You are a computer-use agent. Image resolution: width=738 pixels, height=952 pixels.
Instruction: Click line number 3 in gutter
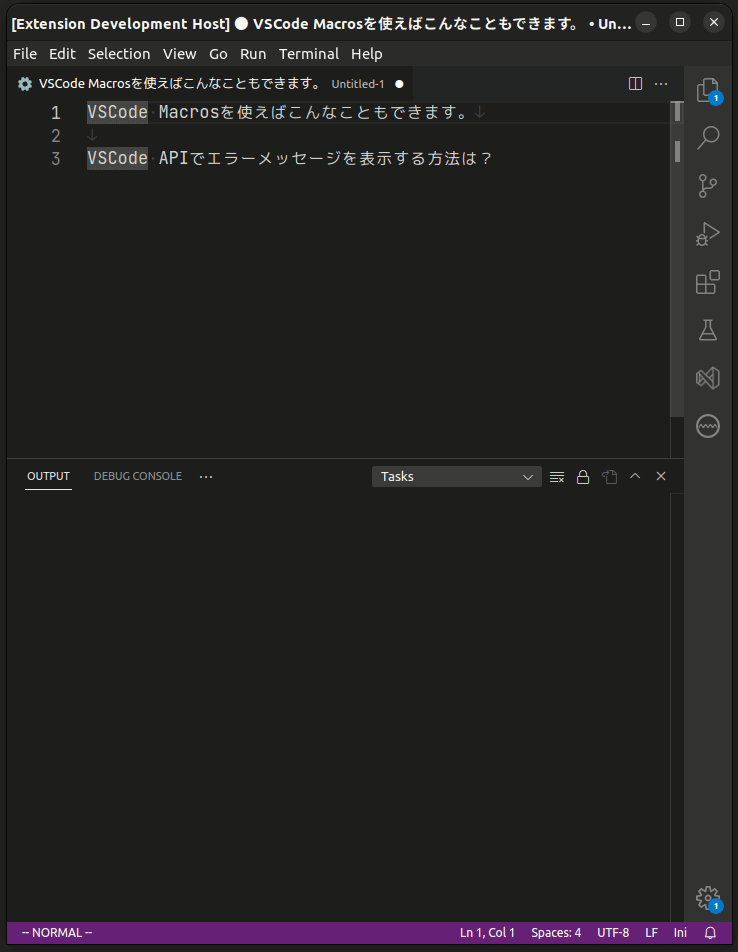55,159
